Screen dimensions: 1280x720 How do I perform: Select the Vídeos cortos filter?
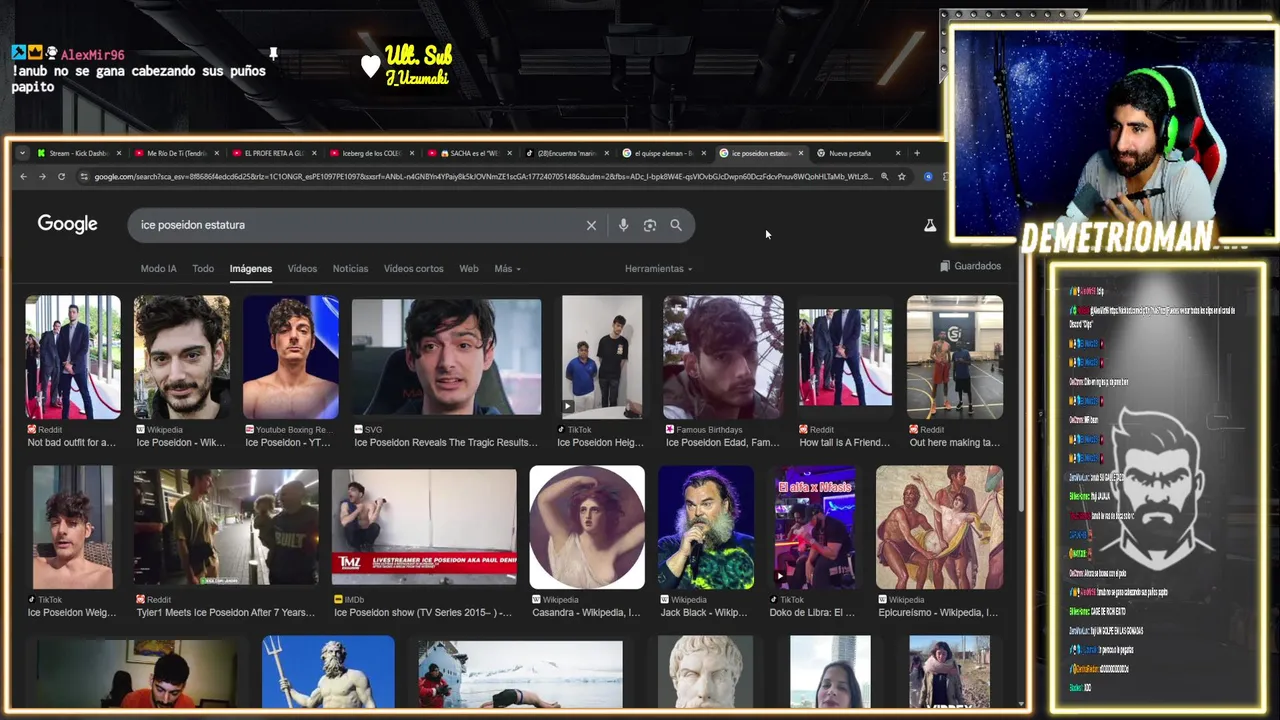[413, 268]
